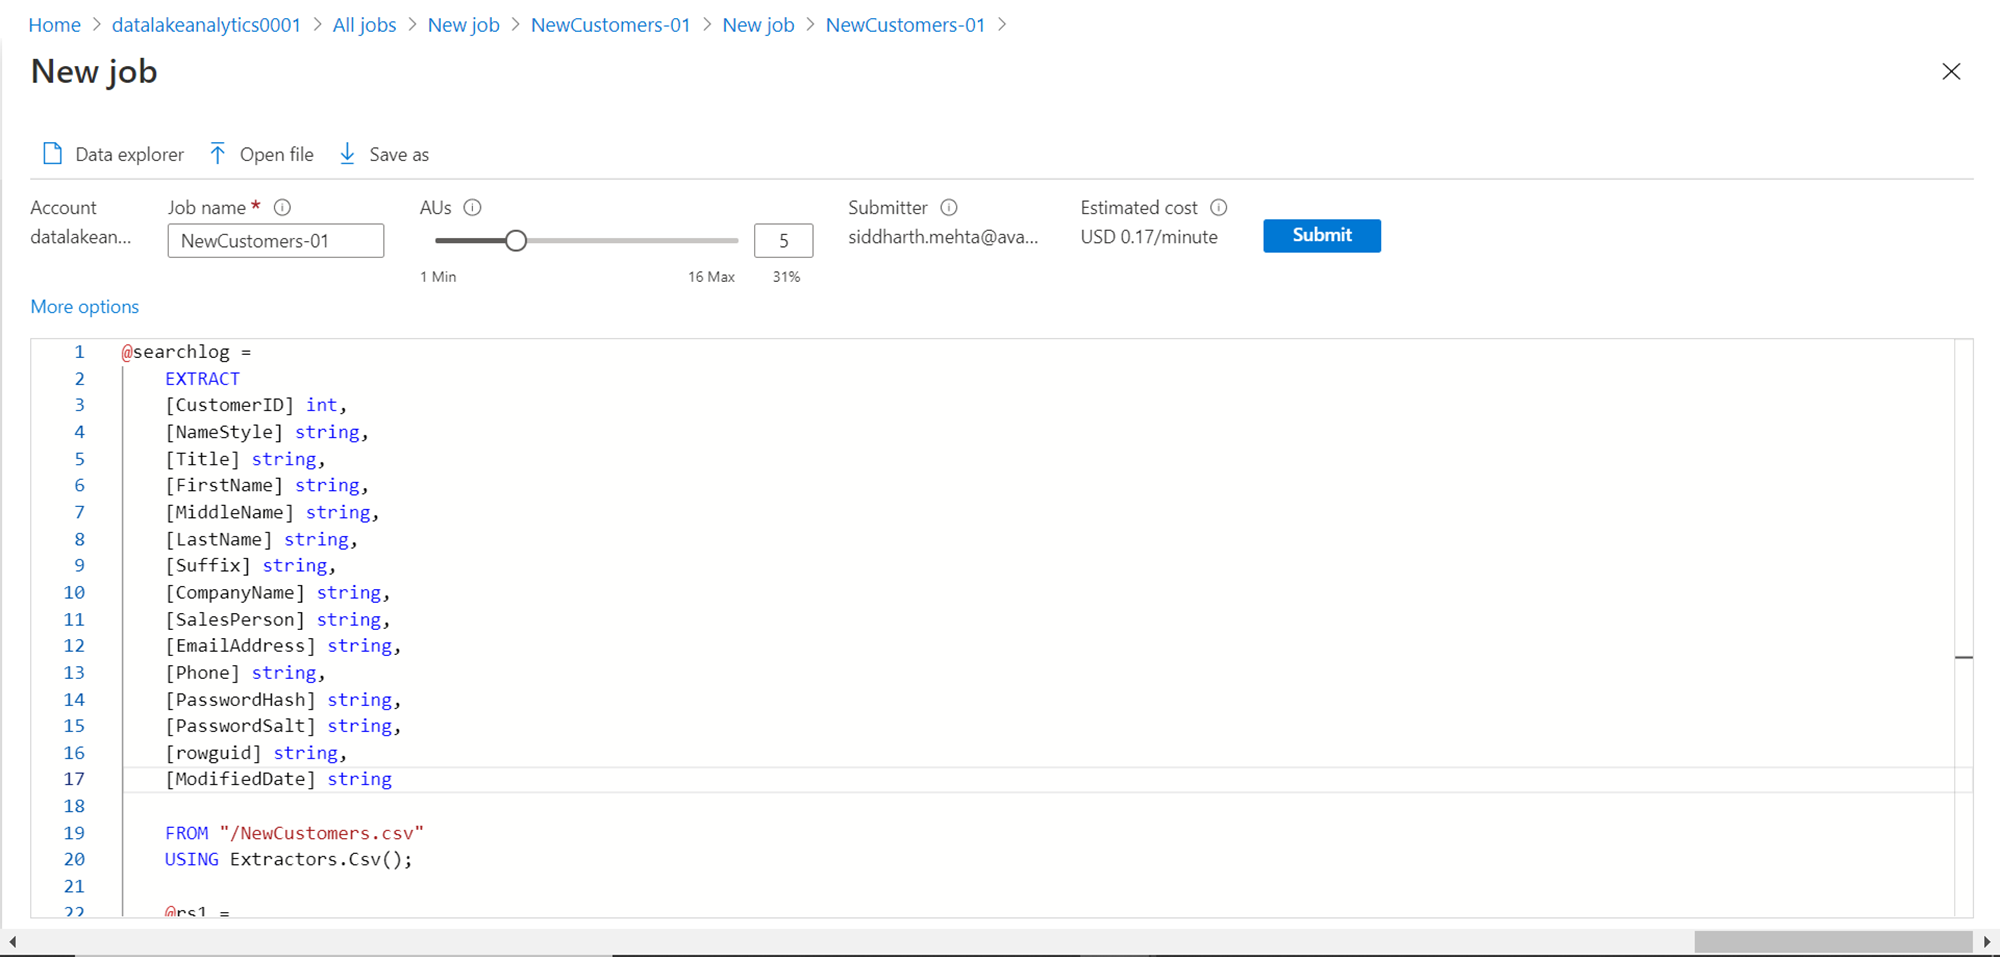This screenshot has width=2000, height=957.
Task: Place cursor on [Suffix] string line
Action: click(x=251, y=565)
